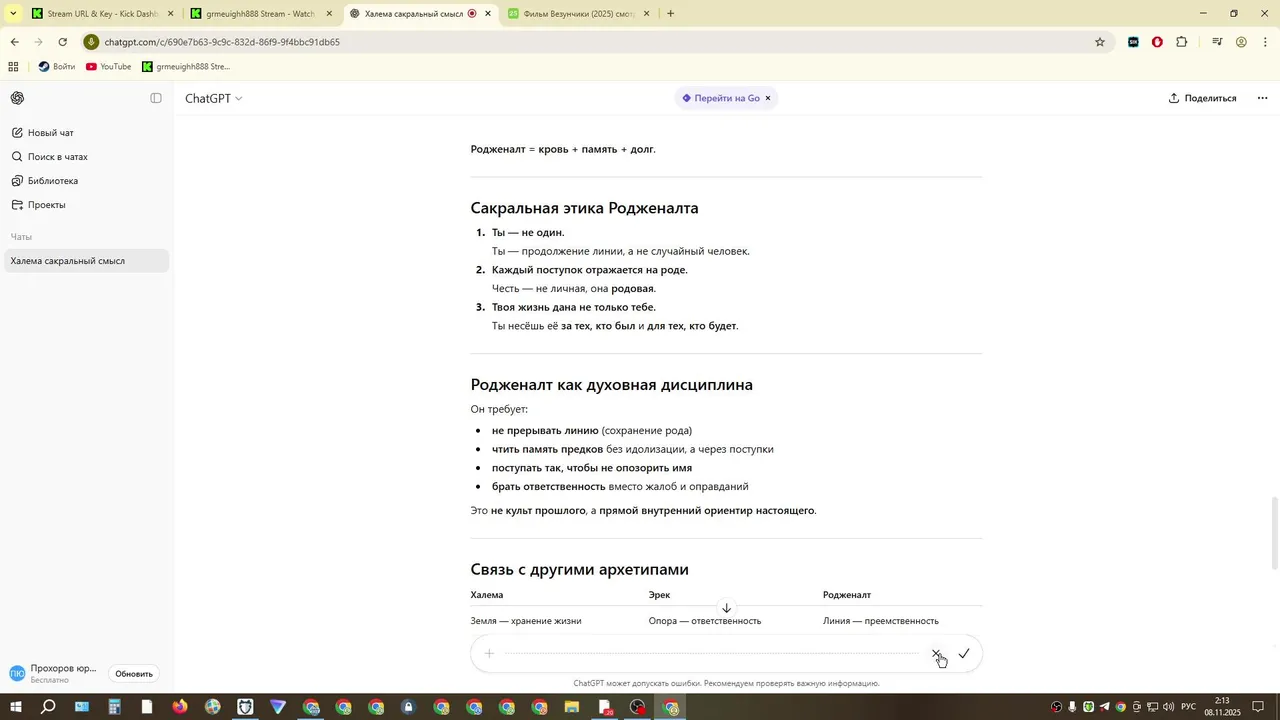Close the Халема сакральный смысл tab
This screenshot has width=1280, height=720.
[488, 14]
